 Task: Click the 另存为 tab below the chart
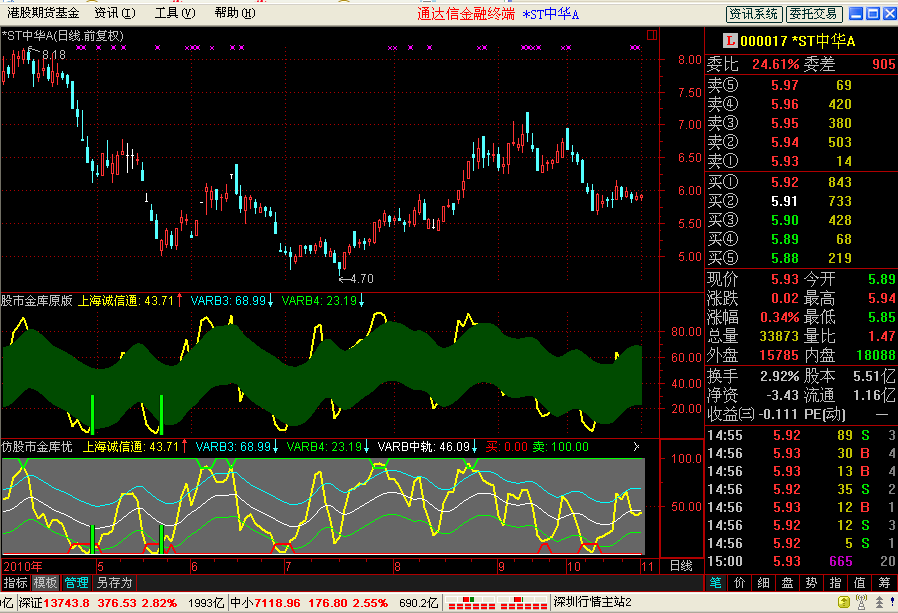(114, 583)
